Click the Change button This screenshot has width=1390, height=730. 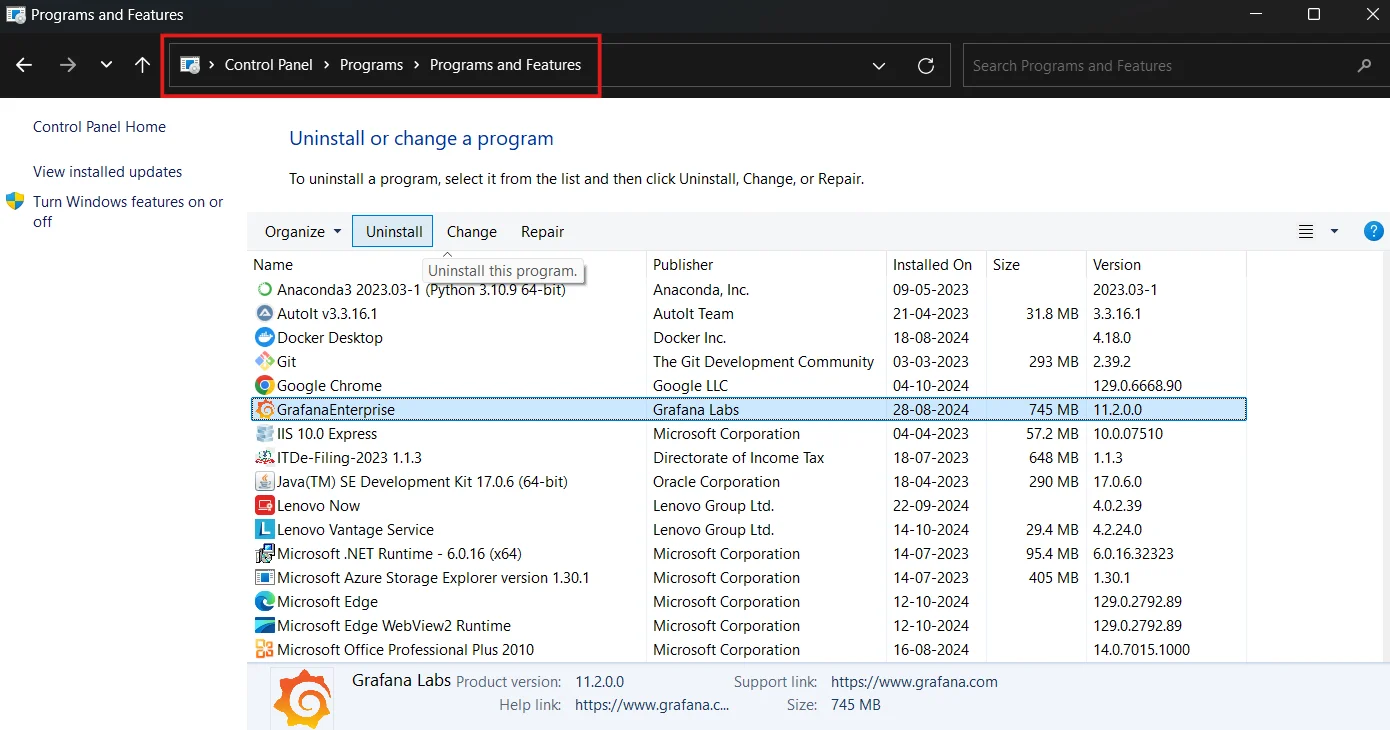tap(472, 232)
